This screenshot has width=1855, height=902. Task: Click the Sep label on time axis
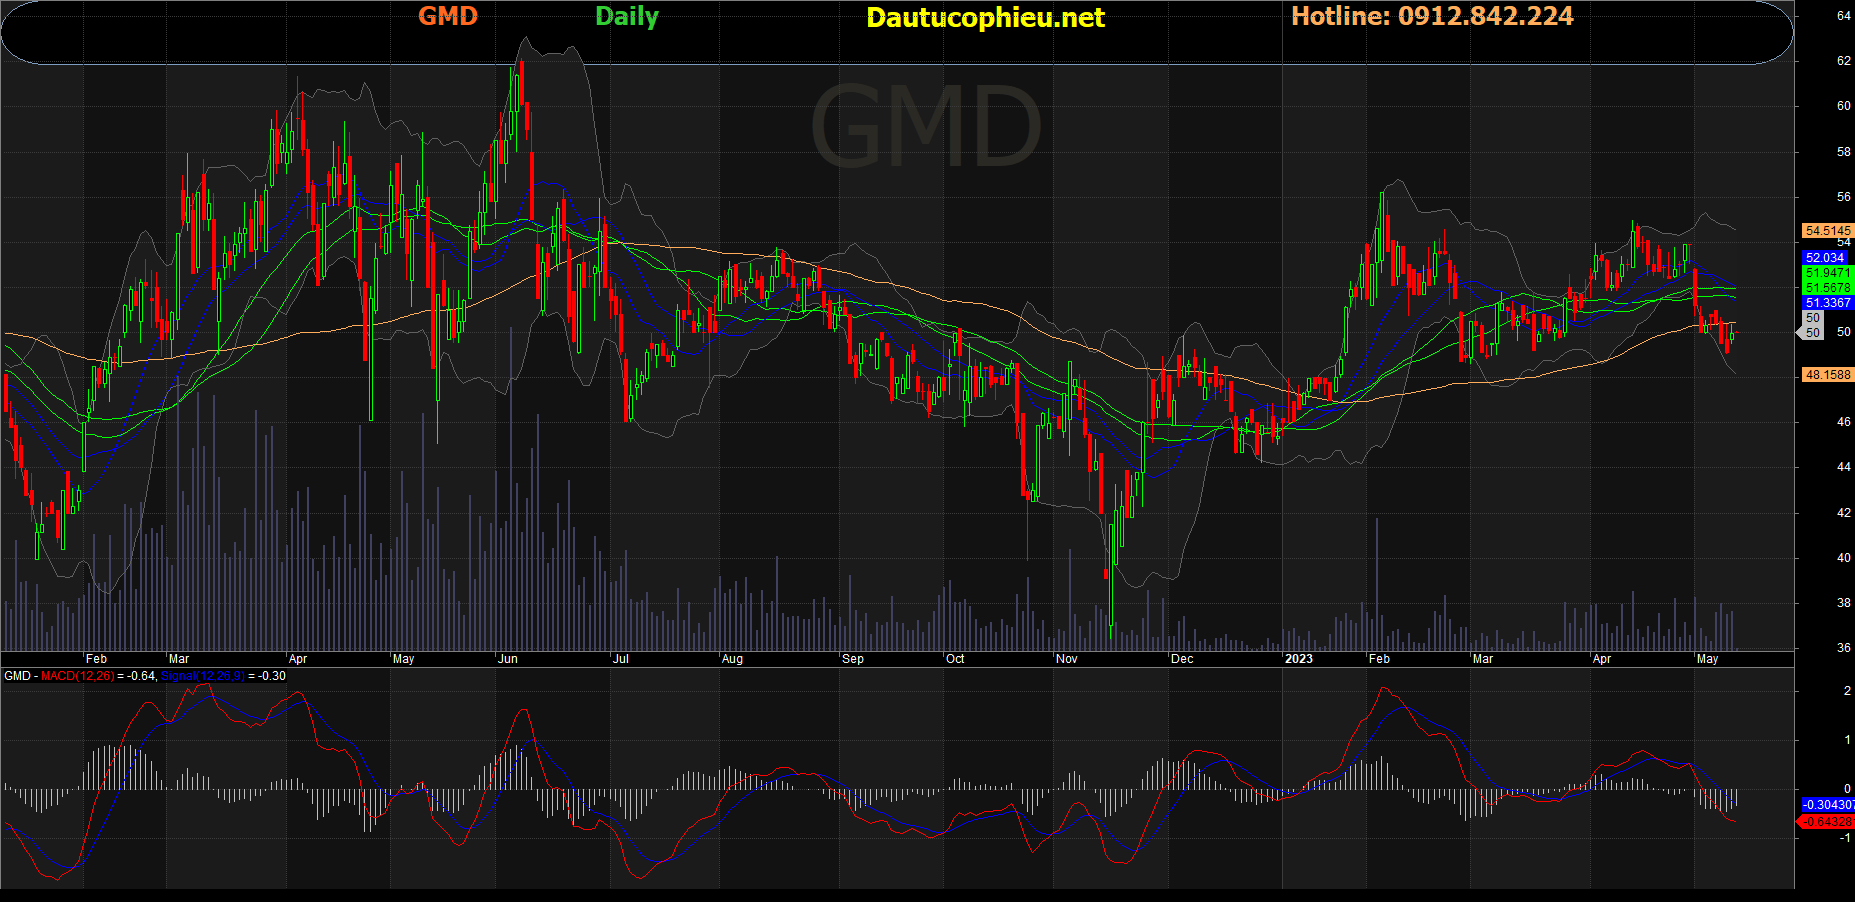853,659
